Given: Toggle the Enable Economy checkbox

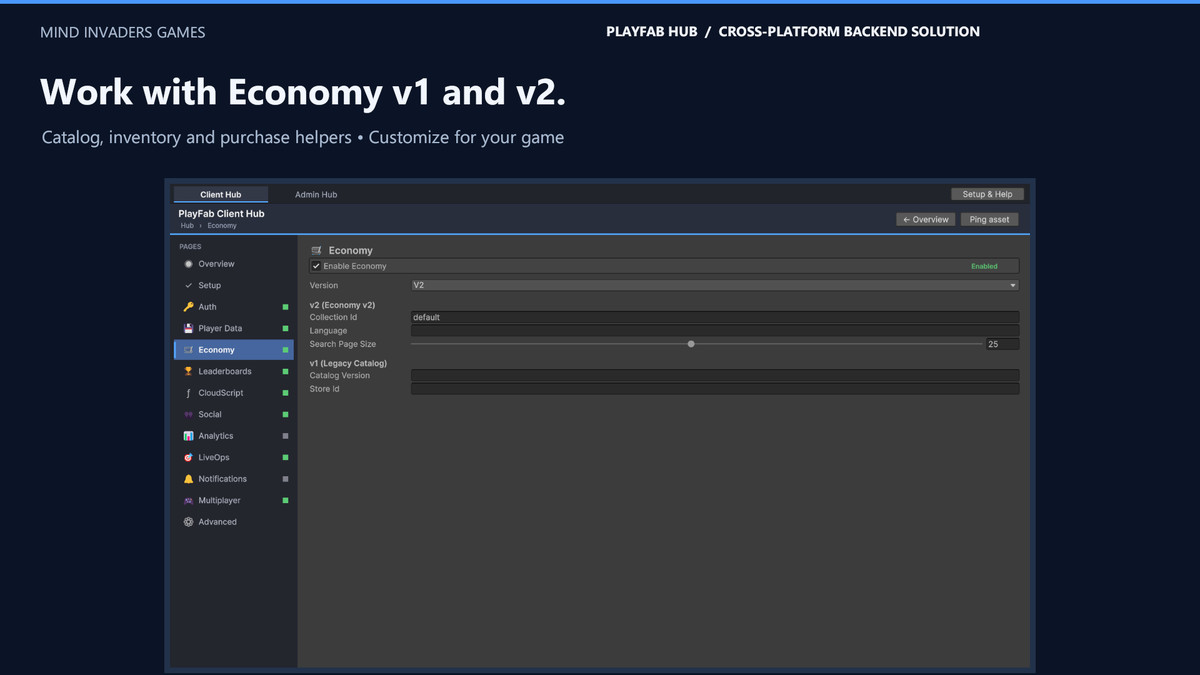Looking at the screenshot, I should (x=316, y=266).
